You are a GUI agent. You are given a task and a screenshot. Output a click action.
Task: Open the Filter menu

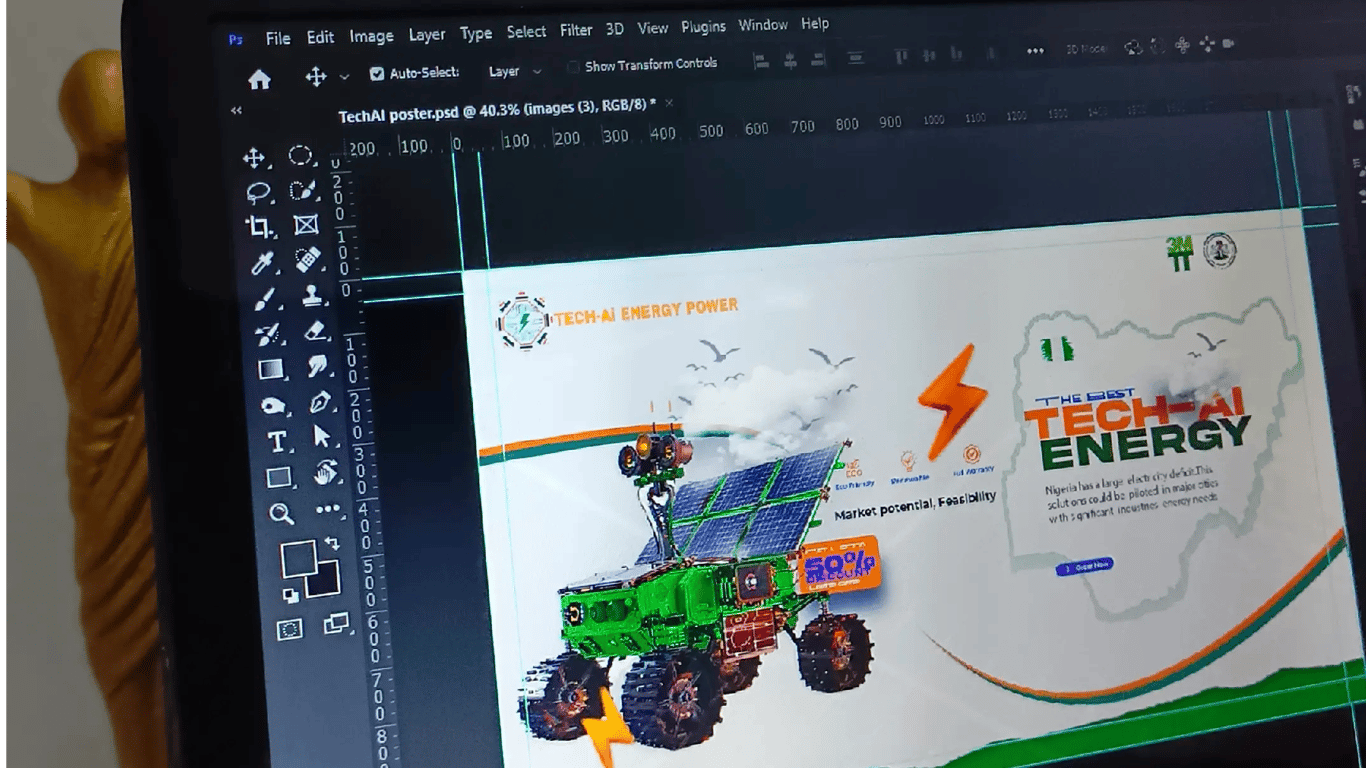coord(576,30)
